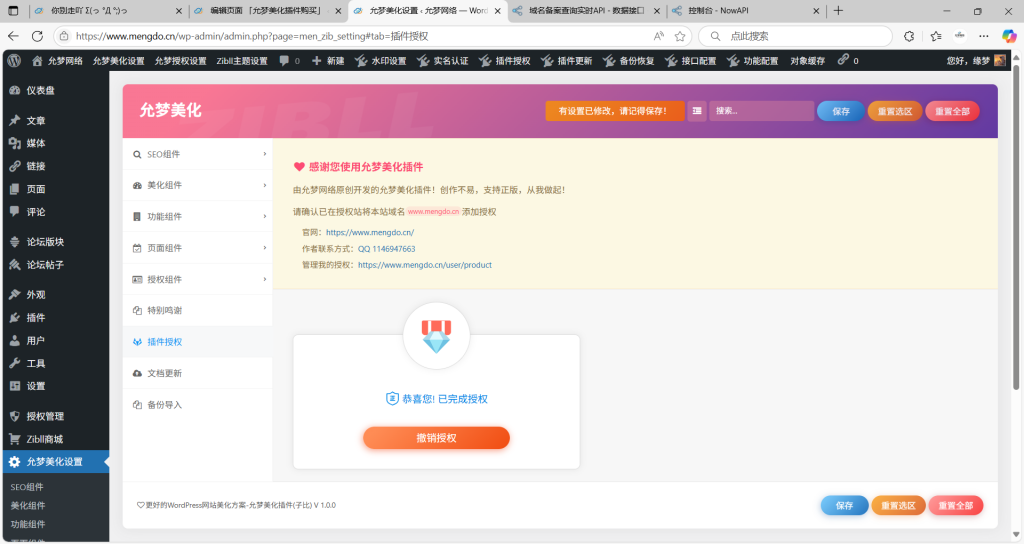
Task: Open the WordPress logo menu
Action: coord(14,61)
